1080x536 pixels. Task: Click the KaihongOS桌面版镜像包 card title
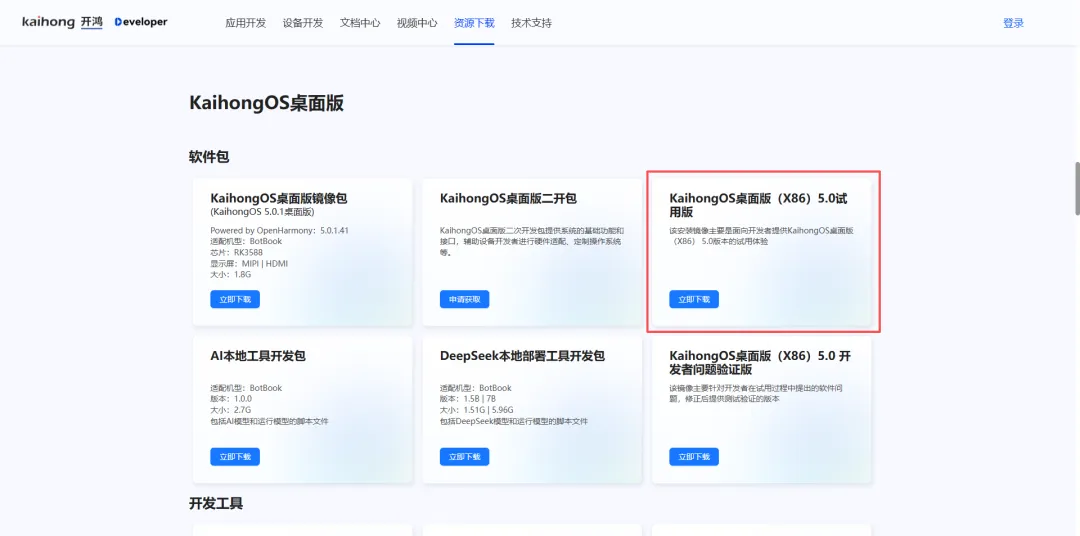[x=279, y=198]
